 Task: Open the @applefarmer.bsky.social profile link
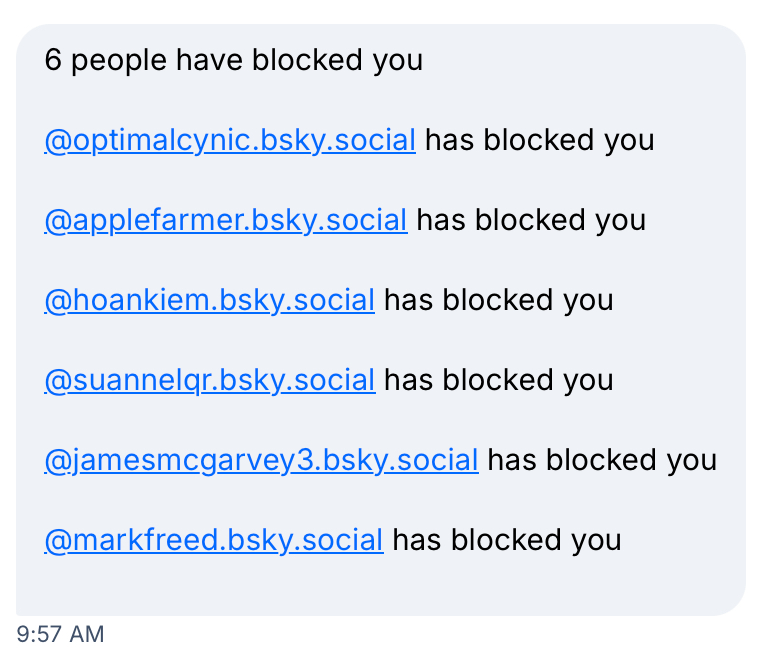pyautogui.click(x=225, y=220)
